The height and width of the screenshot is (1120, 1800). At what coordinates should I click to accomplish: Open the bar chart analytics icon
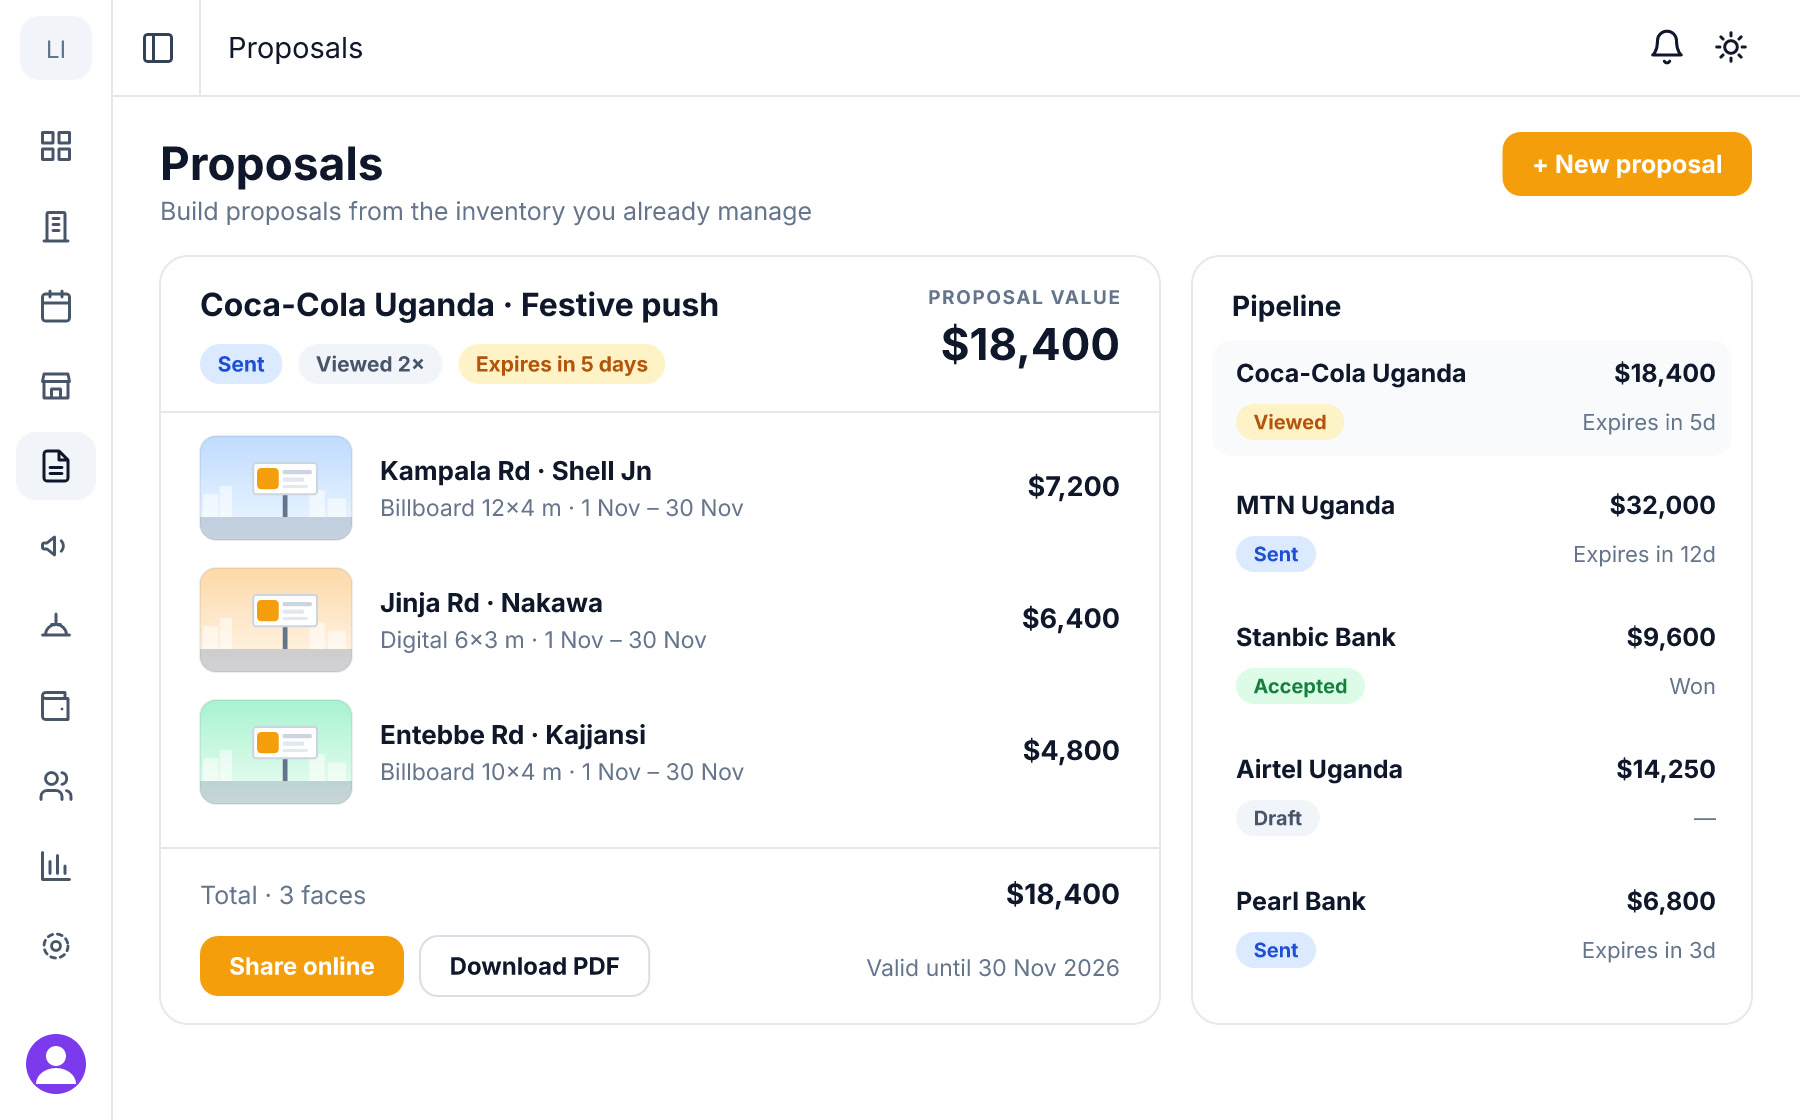(x=56, y=866)
